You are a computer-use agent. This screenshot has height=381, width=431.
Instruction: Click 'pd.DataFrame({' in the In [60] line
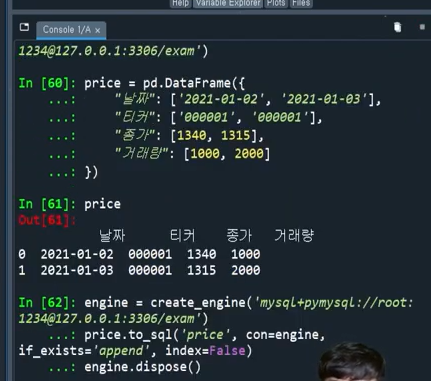[x=194, y=83]
